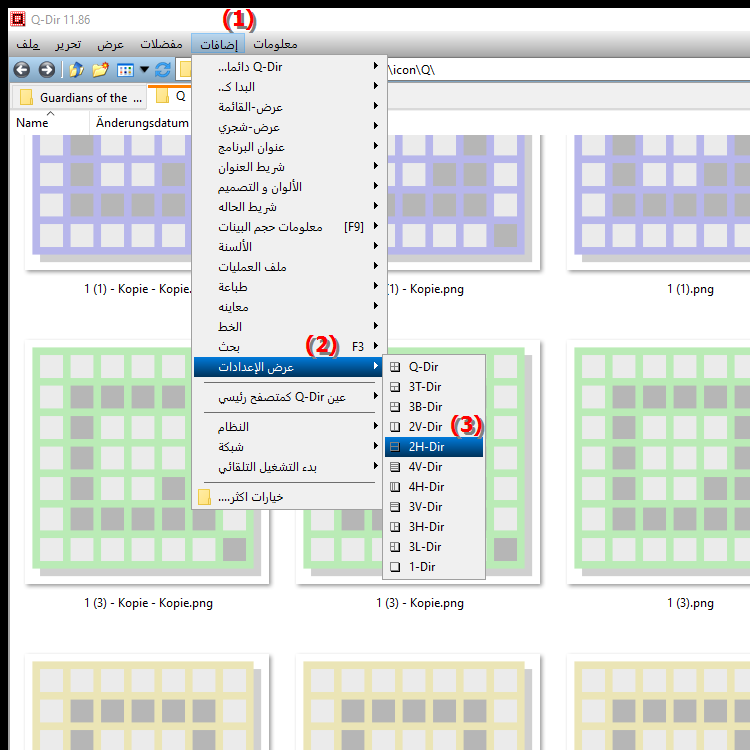
Task: Open the معلومات menu
Action: click(275, 44)
